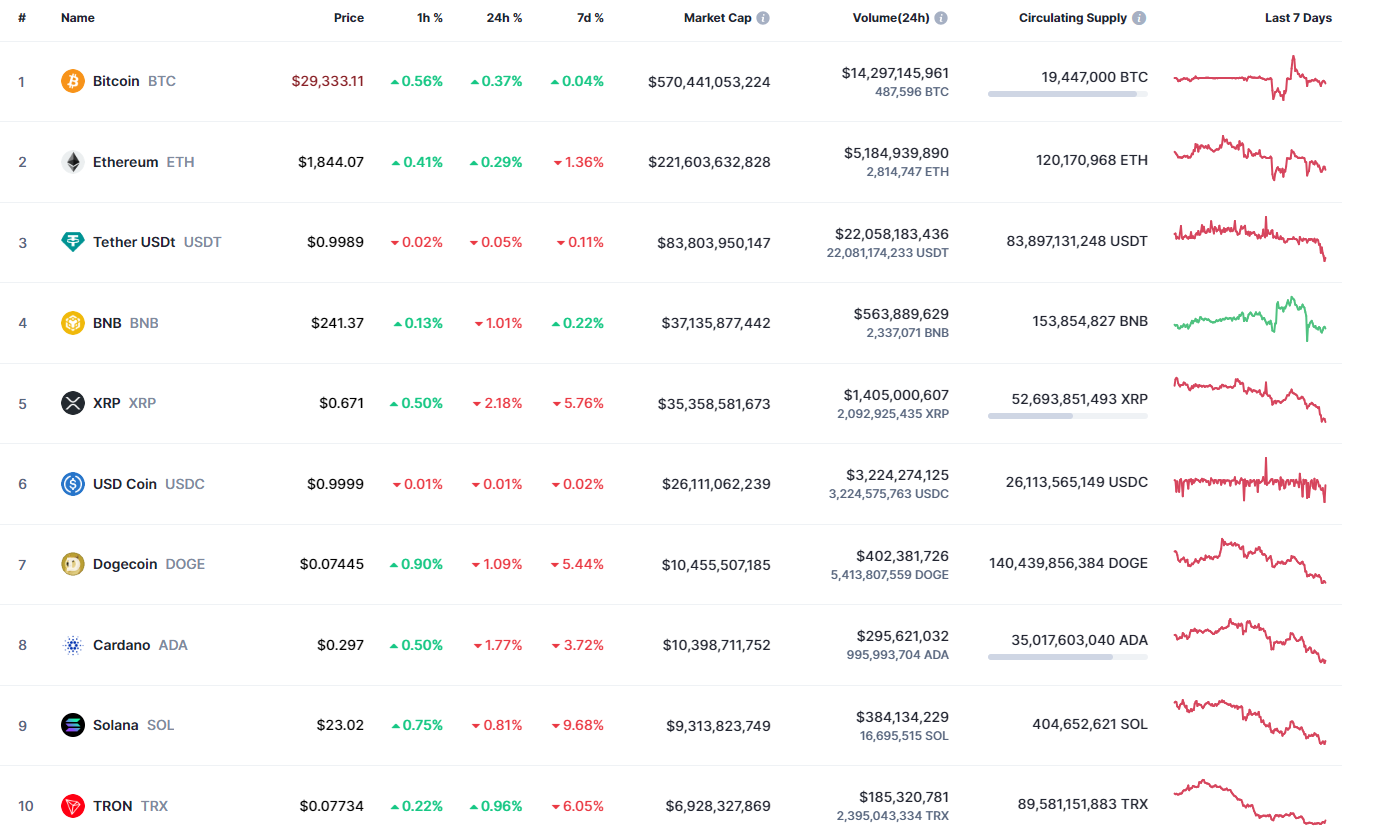Open the Ethereum name link

click(125, 161)
